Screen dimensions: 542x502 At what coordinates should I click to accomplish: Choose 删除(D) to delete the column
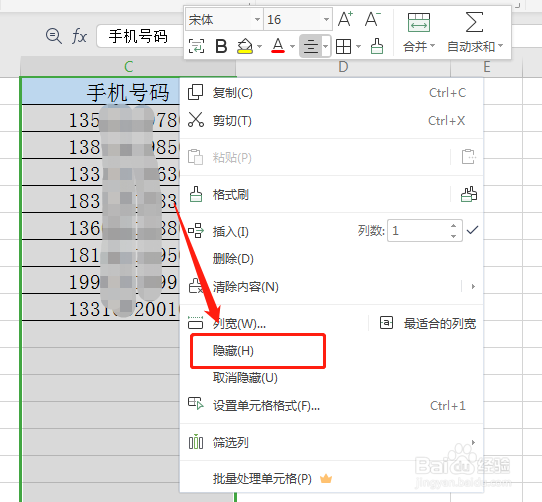pos(233,259)
